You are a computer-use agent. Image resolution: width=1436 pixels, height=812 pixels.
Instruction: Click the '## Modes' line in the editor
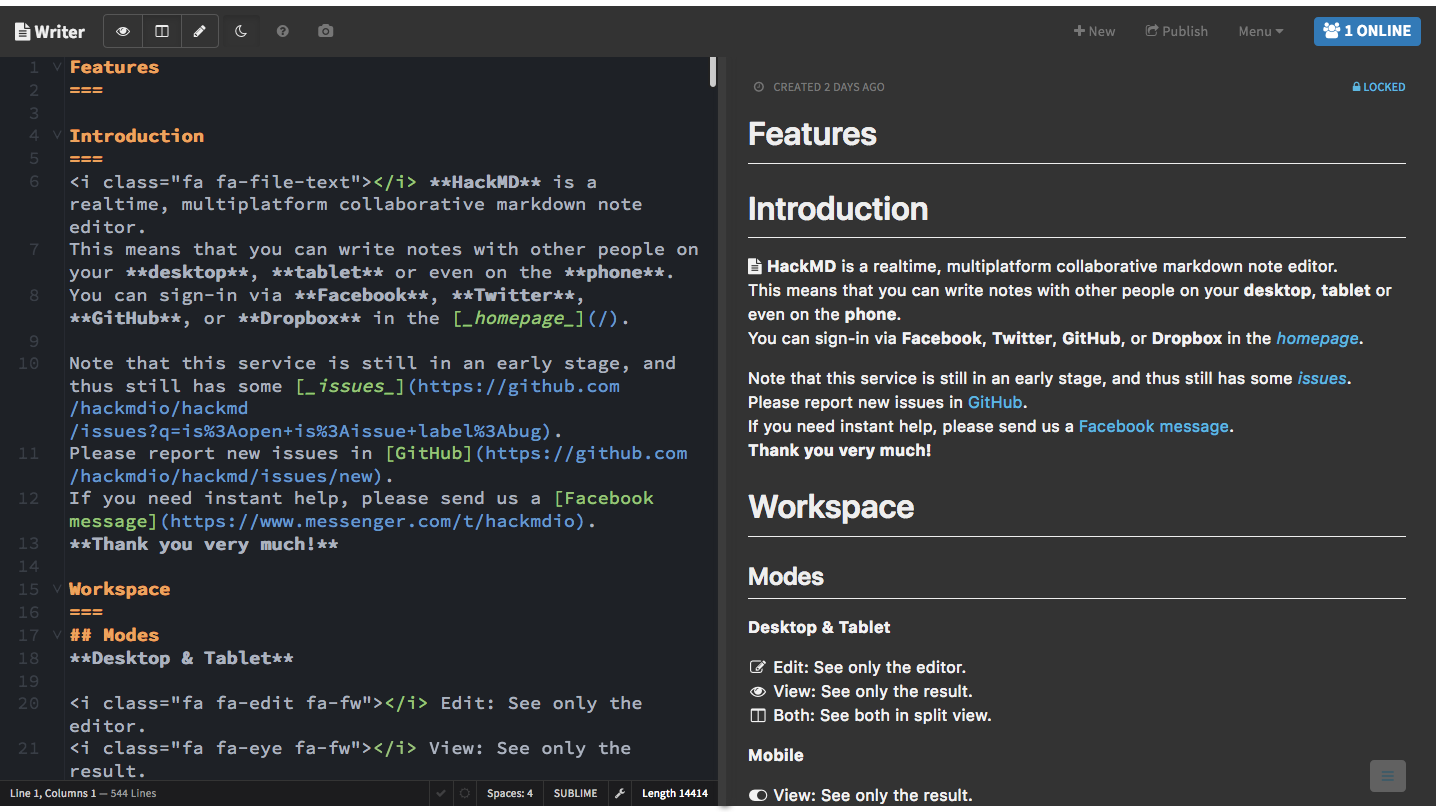[114, 635]
